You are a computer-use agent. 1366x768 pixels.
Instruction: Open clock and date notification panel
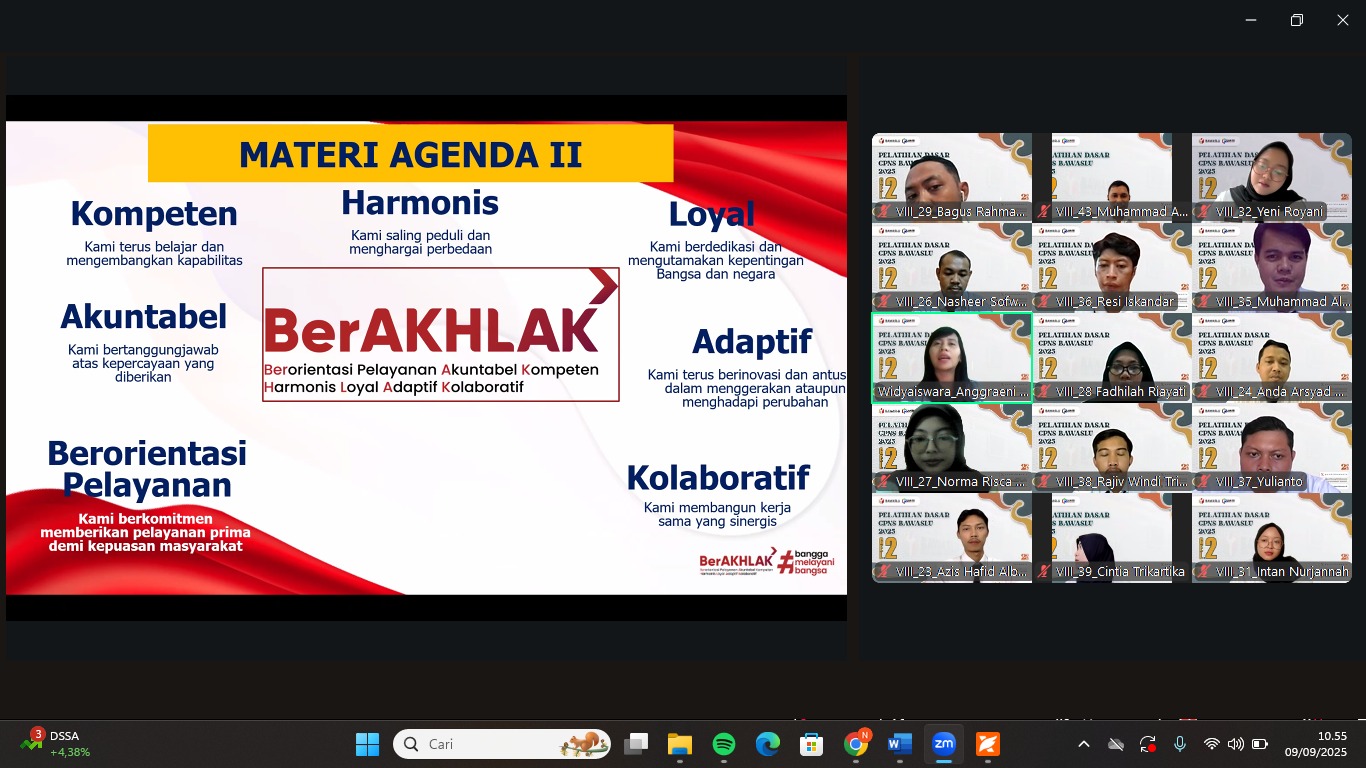pos(1316,744)
